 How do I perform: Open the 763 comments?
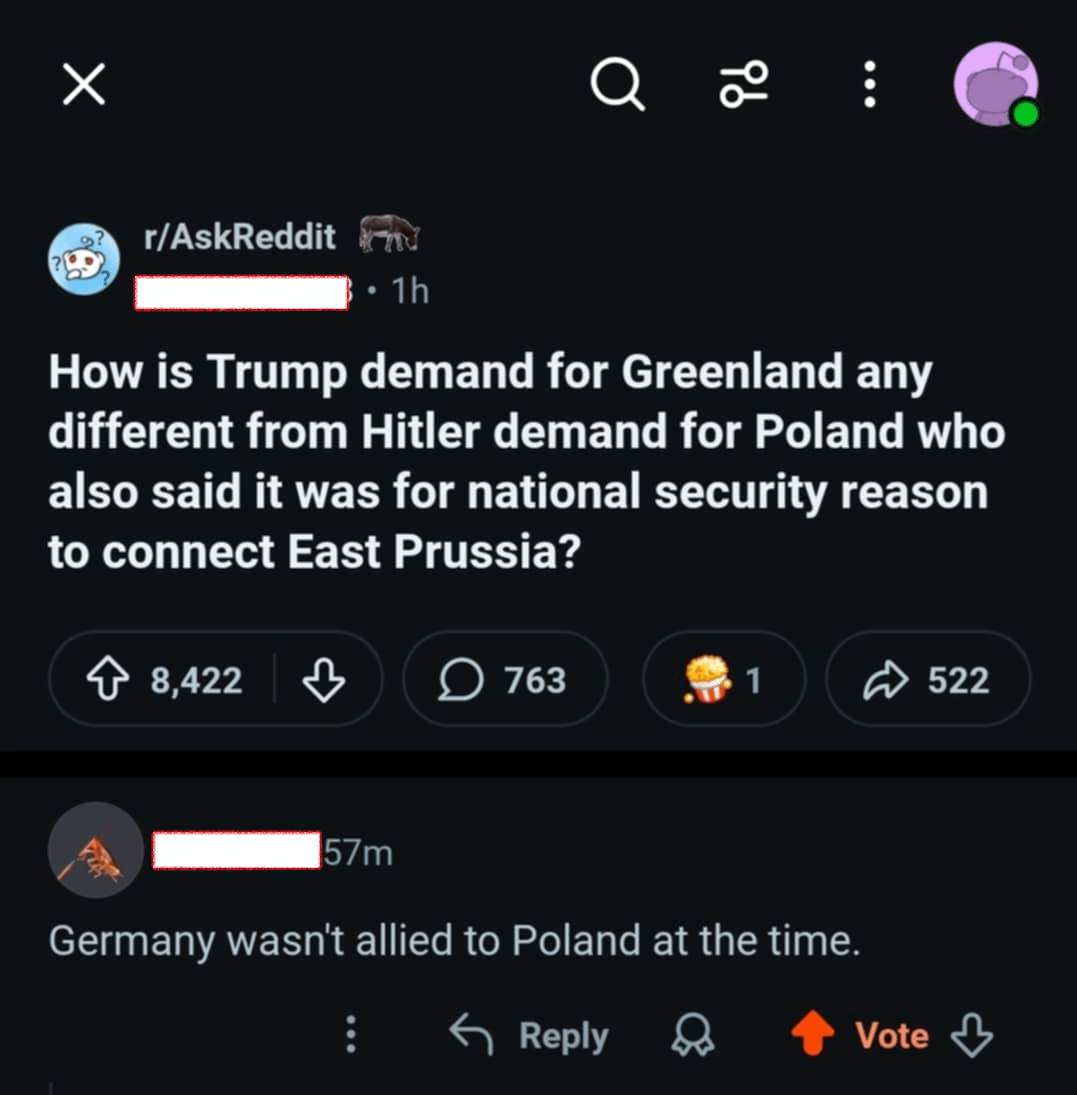(504, 681)
